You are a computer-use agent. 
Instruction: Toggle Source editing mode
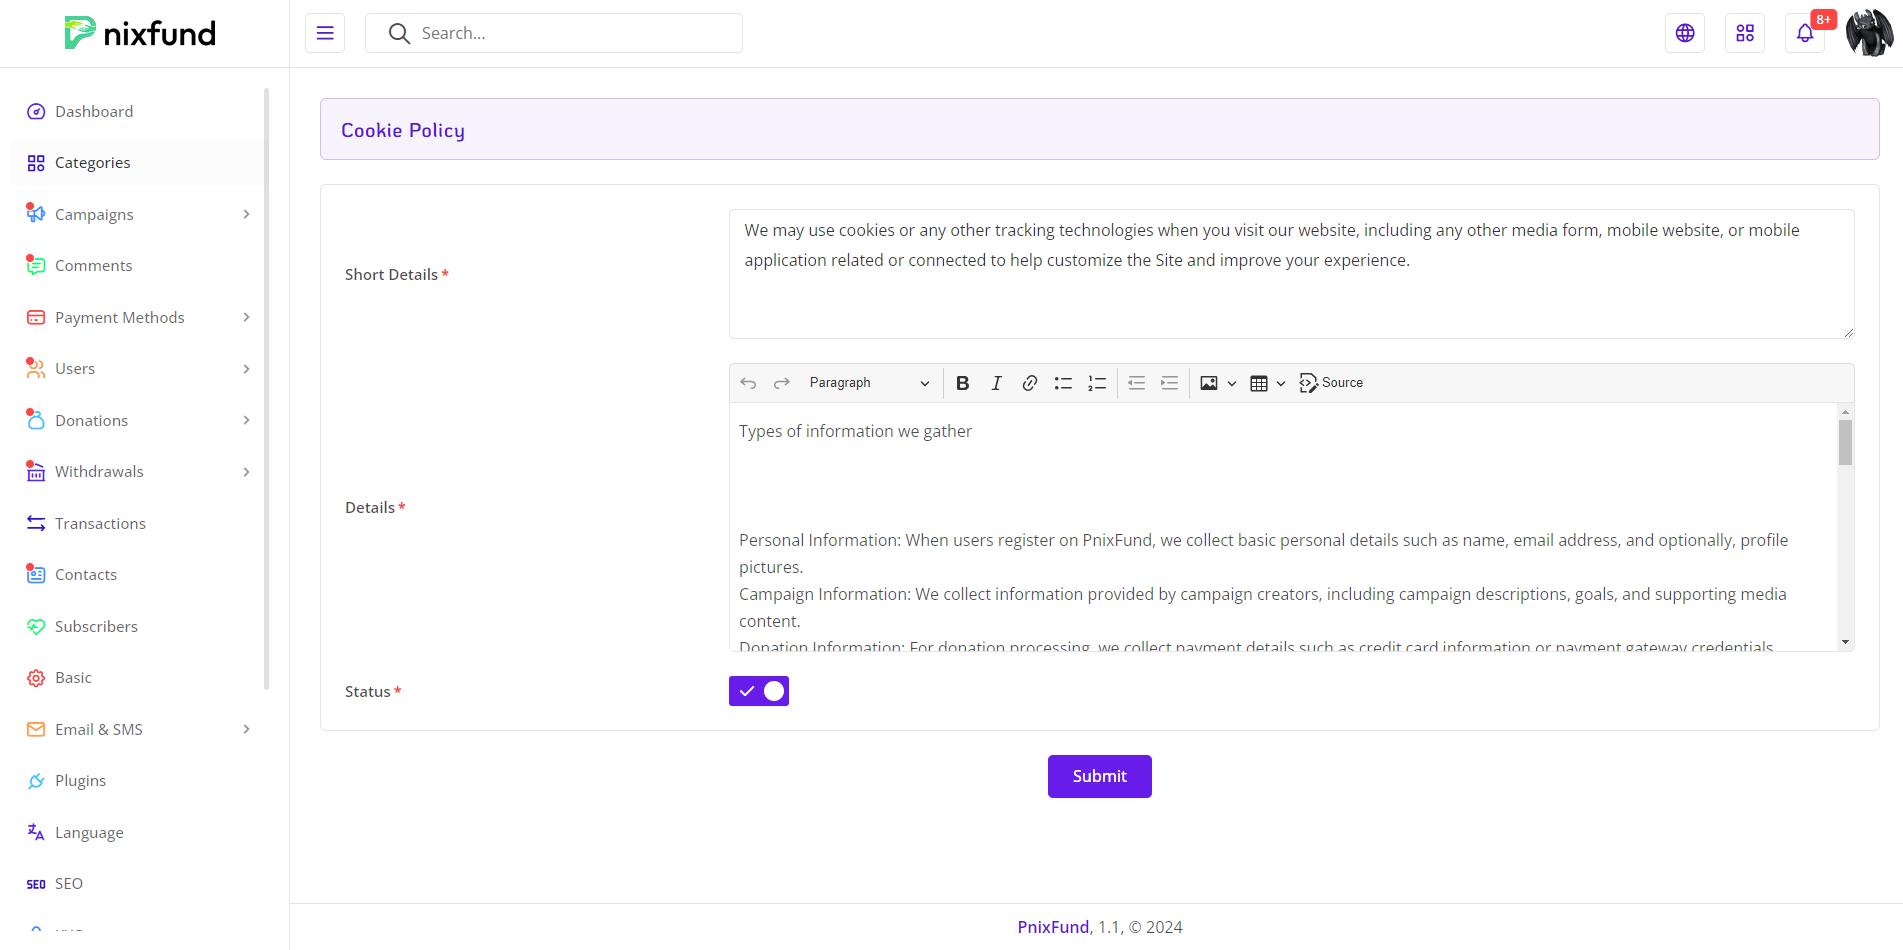[x=1331, y=383]
